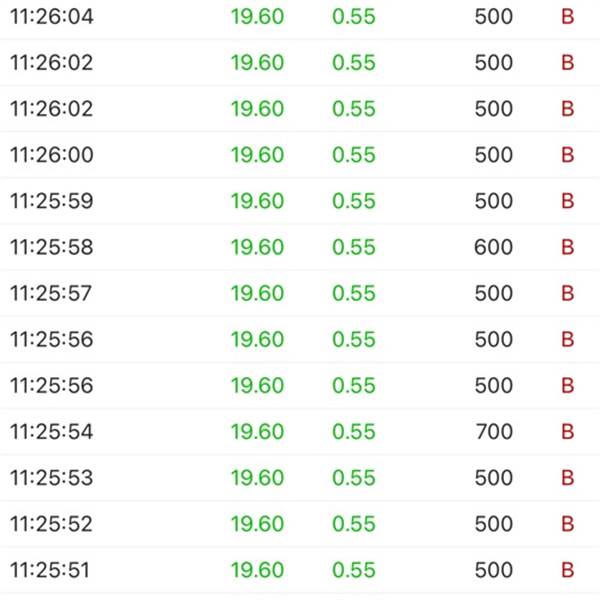Click the 19.60 price at 11:25:54
Screen dimensions: 600x600
(258, 432)
